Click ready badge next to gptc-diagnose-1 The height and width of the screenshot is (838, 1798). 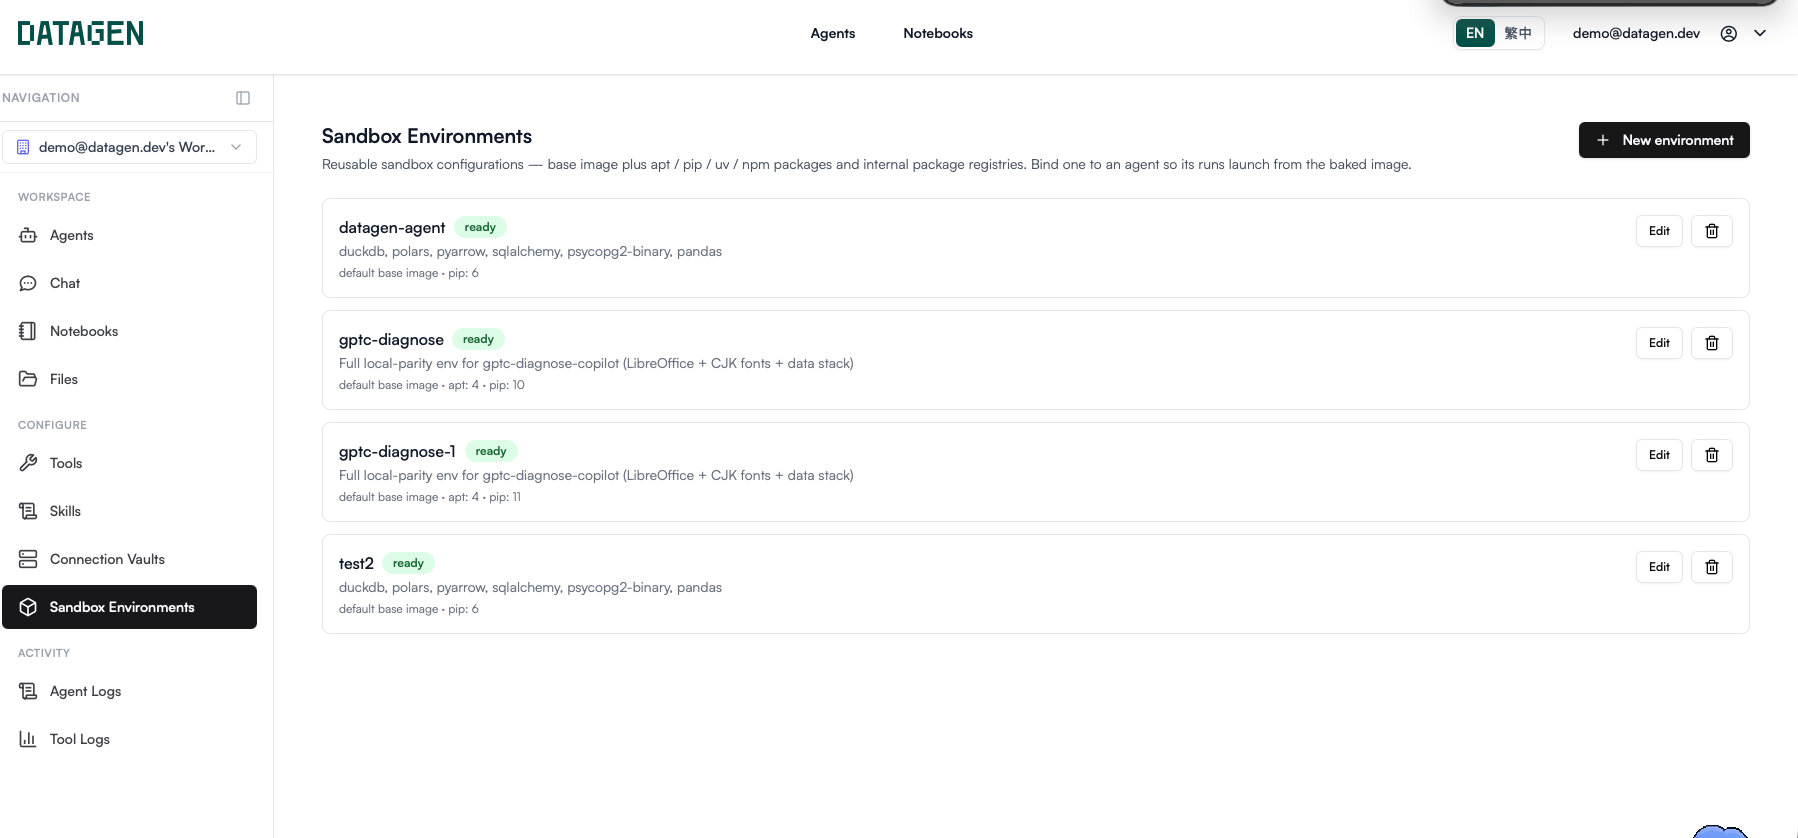click(x=491, y=451)
